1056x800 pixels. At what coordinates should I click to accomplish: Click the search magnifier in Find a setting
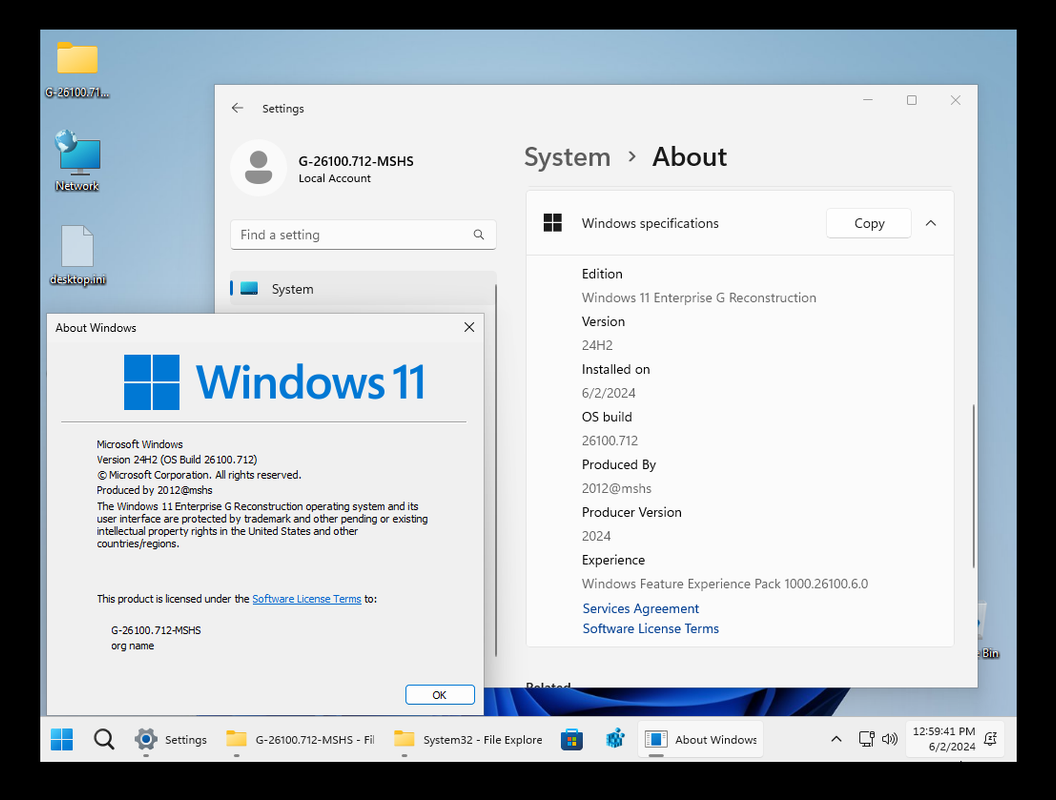(478, 234)
